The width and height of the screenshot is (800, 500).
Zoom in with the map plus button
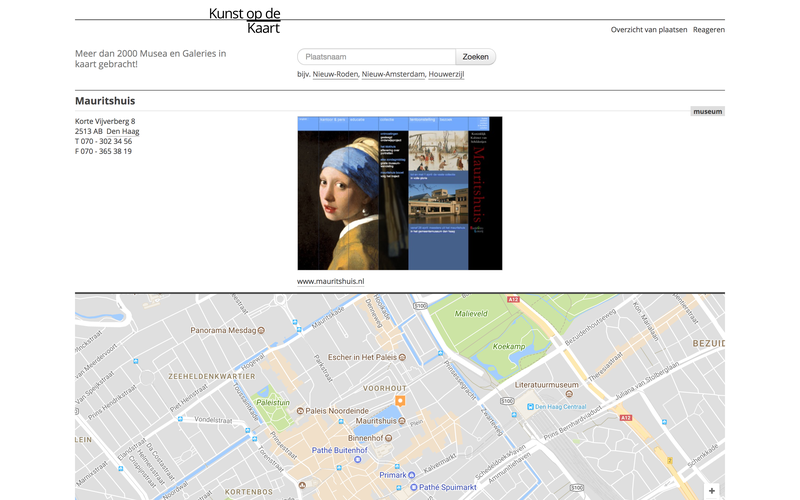[x=712, y=491]
